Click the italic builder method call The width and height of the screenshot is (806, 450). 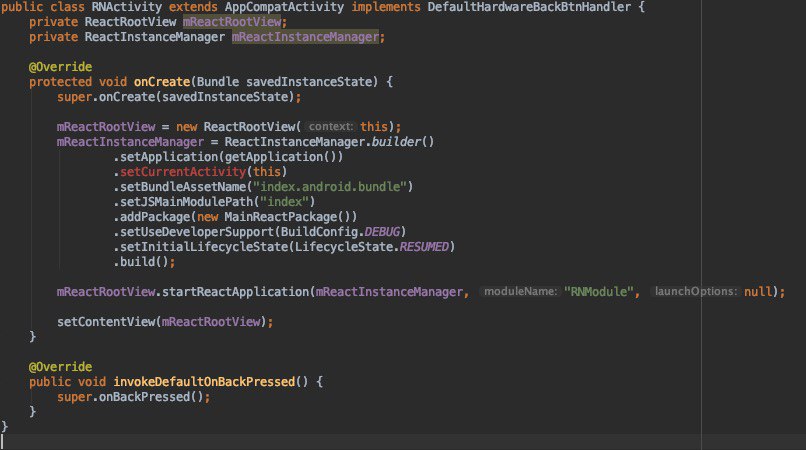pos(396,141)
